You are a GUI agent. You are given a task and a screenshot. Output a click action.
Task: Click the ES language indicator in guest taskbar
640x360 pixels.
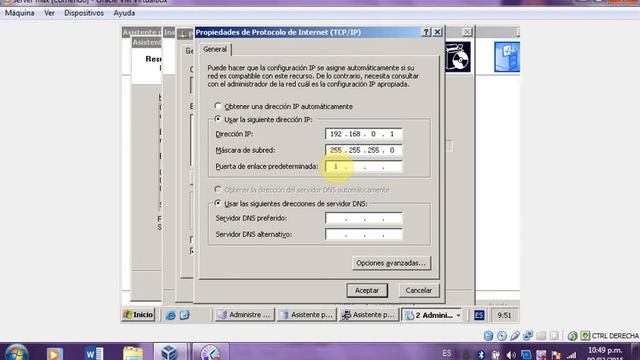click(479, 315)
